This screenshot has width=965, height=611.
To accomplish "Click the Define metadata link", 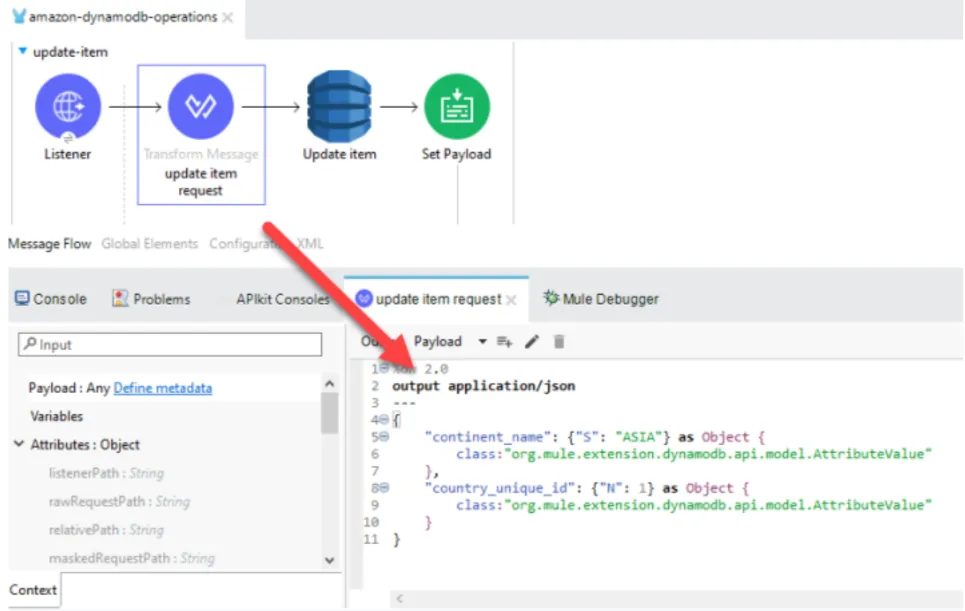I will [163, 388].
